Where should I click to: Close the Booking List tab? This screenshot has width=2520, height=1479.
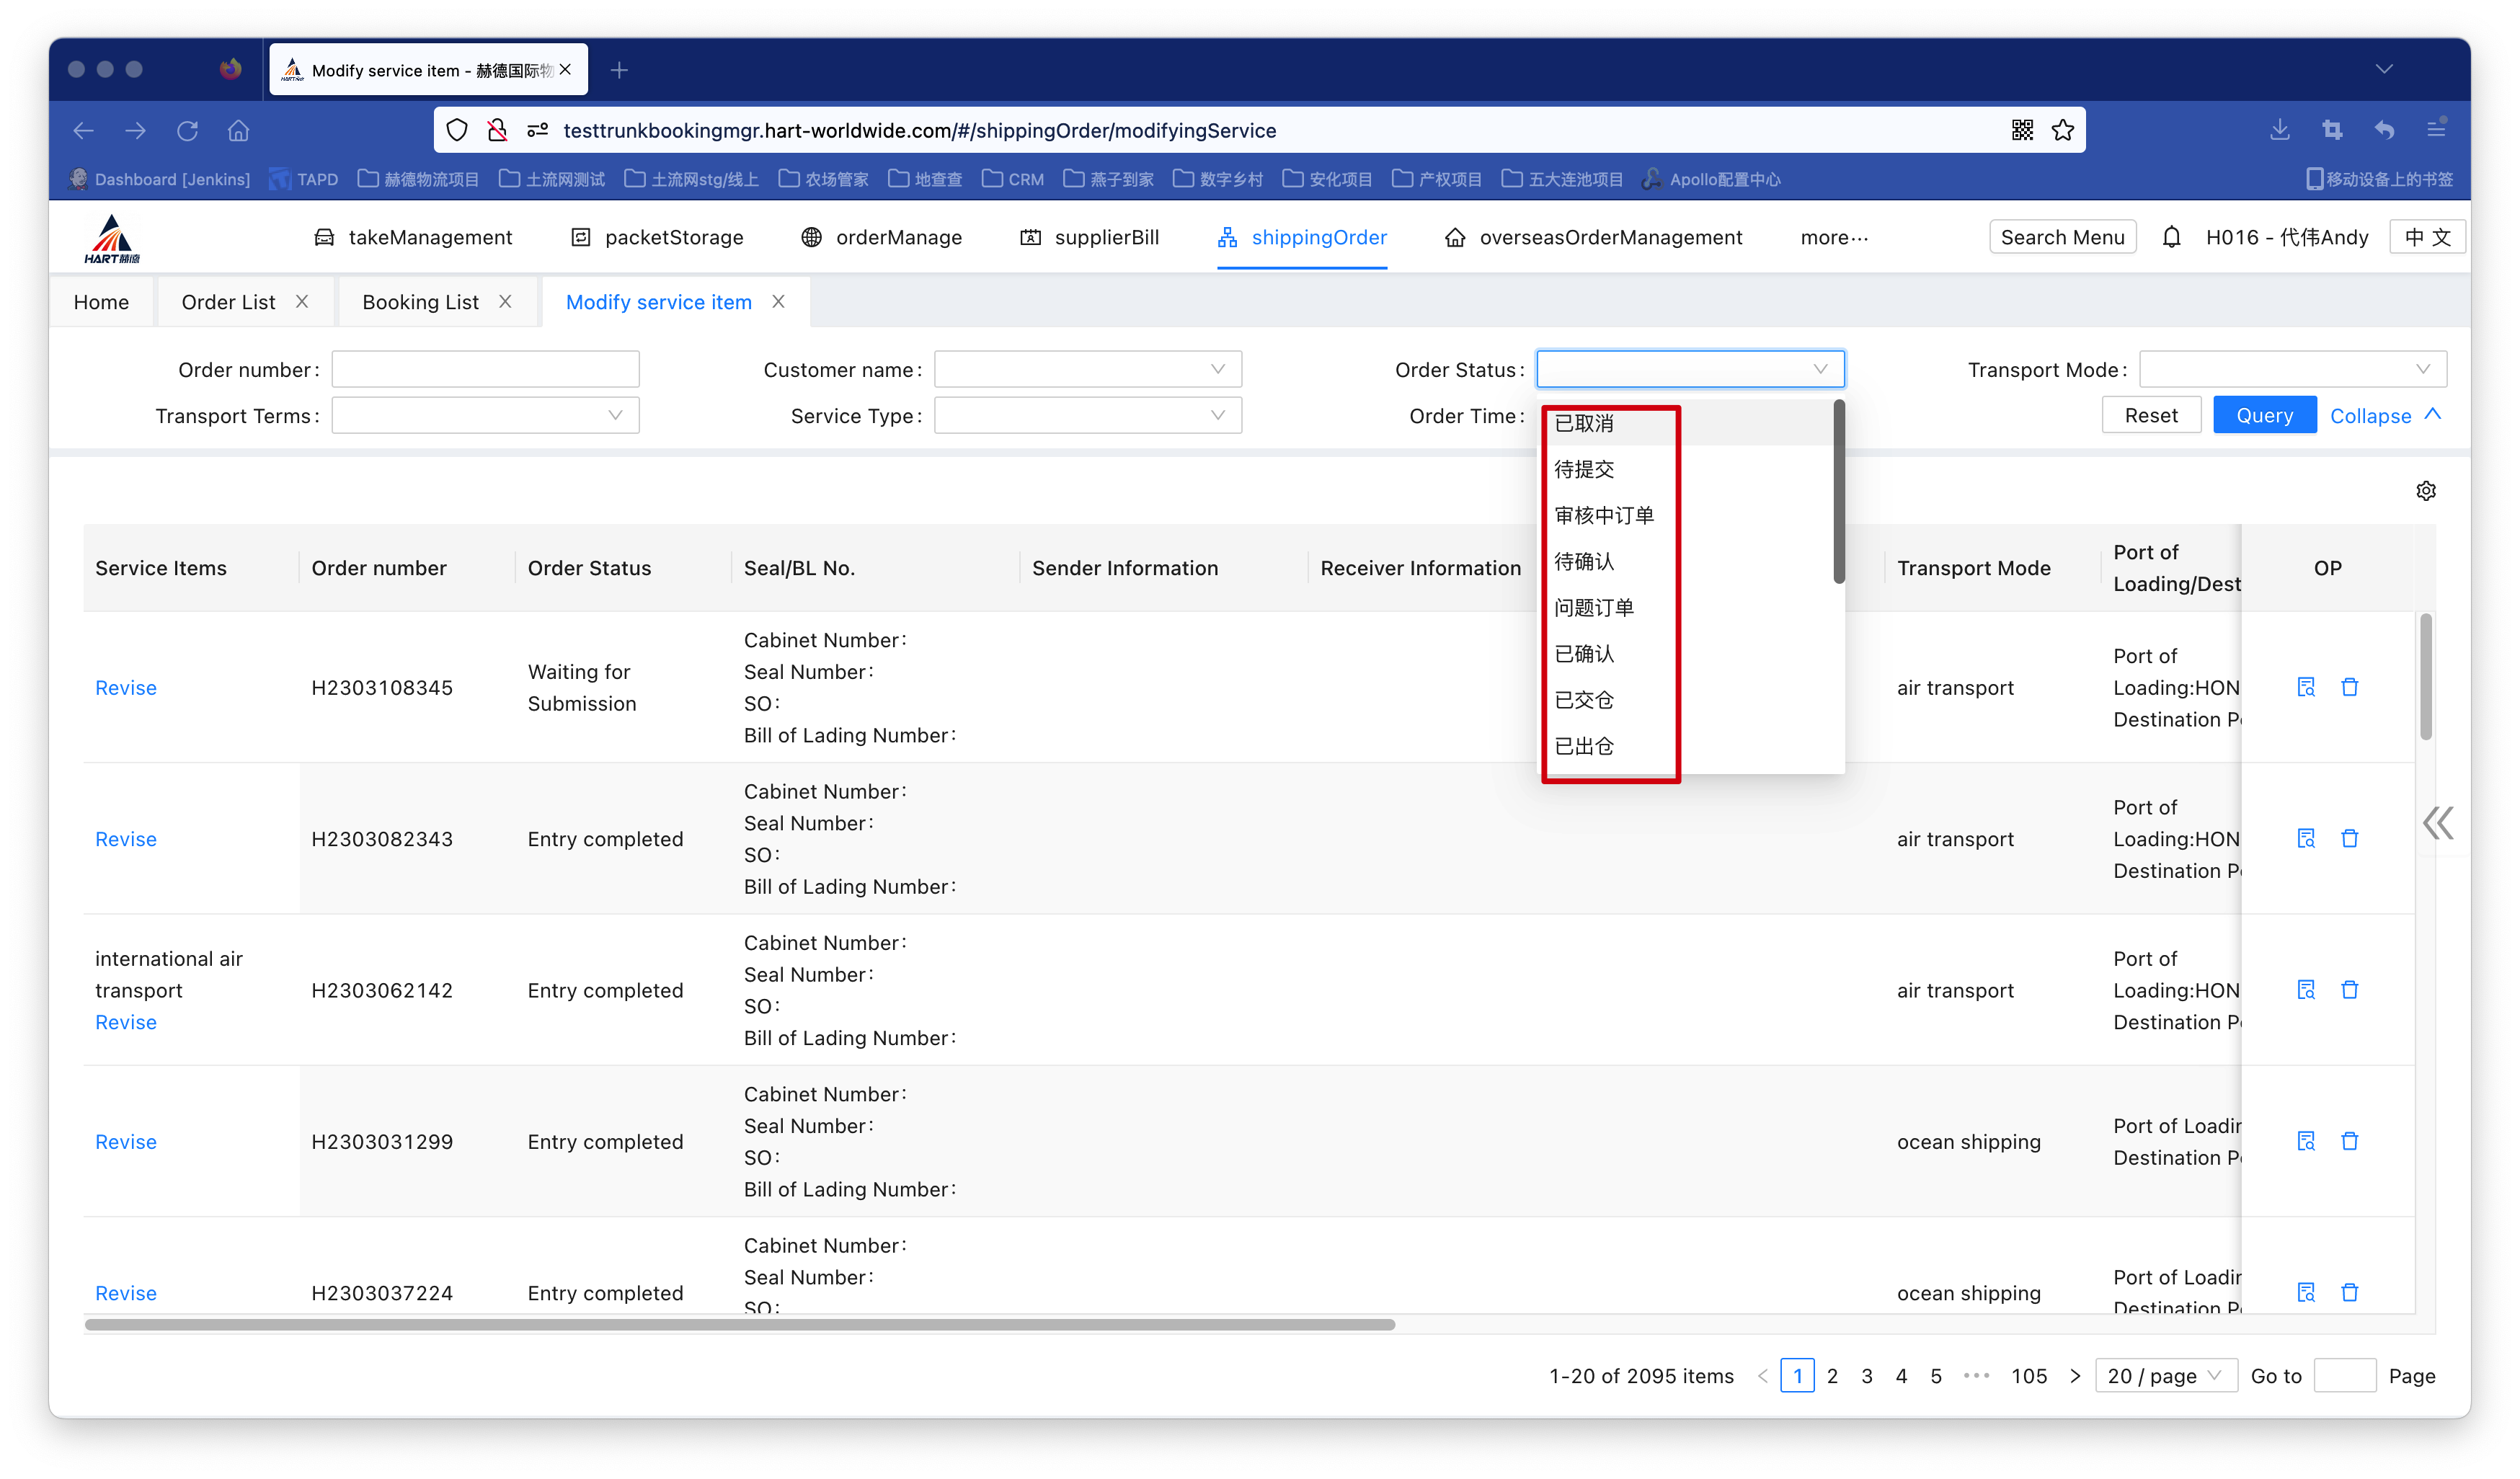tap(505, 301)
